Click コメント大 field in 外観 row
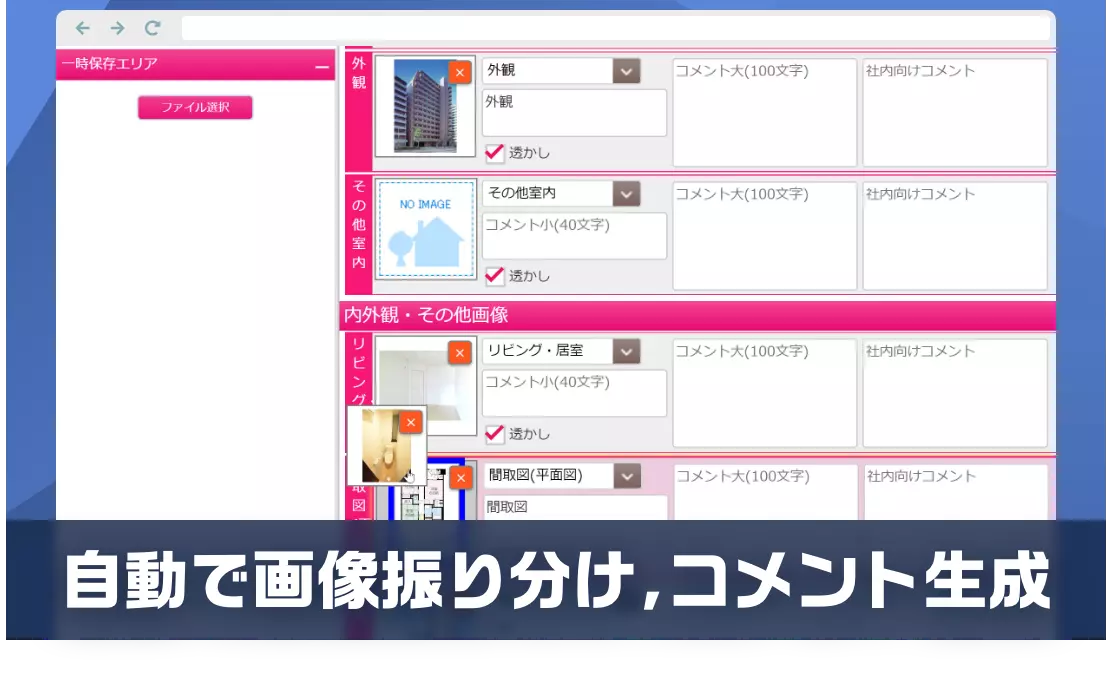The image size is (1112, 676). 764,112
